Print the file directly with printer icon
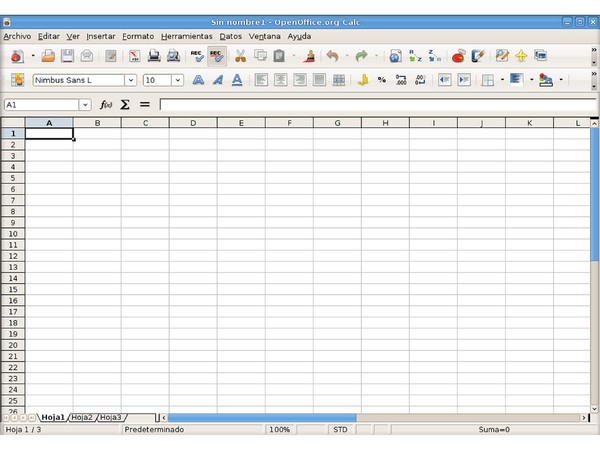Viewport: 600px width, 450px height. pyautogui.click(x=154, y=56)
